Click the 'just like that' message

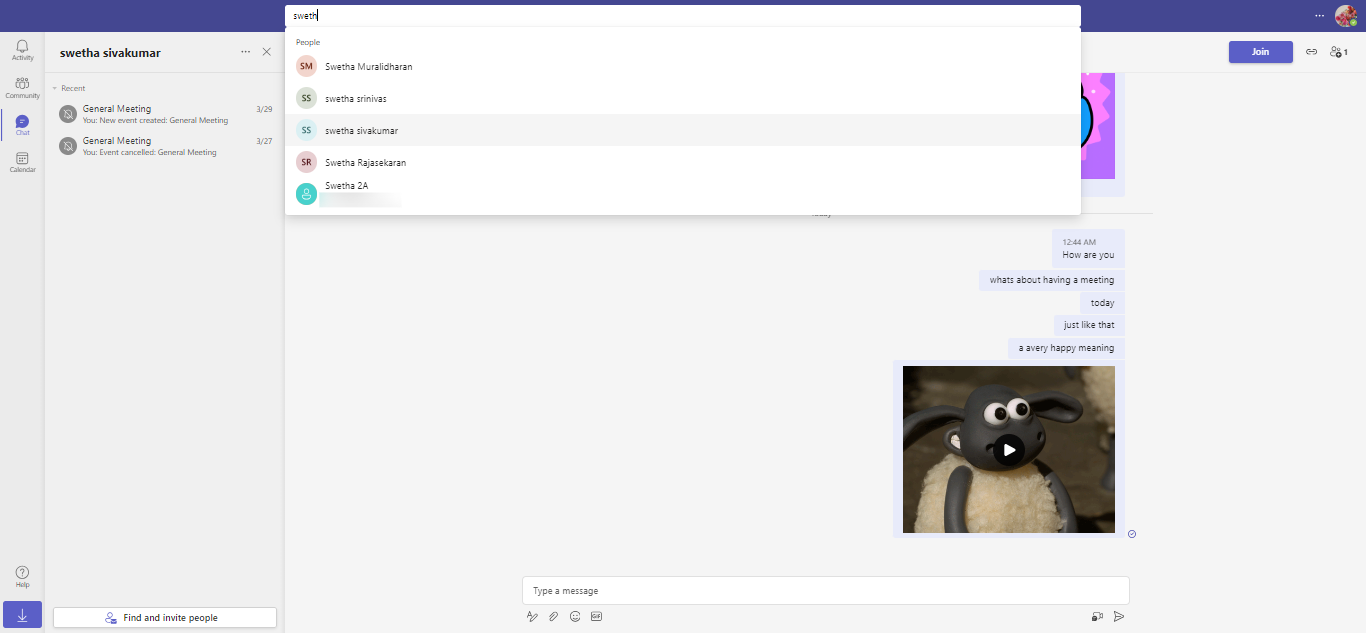tap(1089, 325)
